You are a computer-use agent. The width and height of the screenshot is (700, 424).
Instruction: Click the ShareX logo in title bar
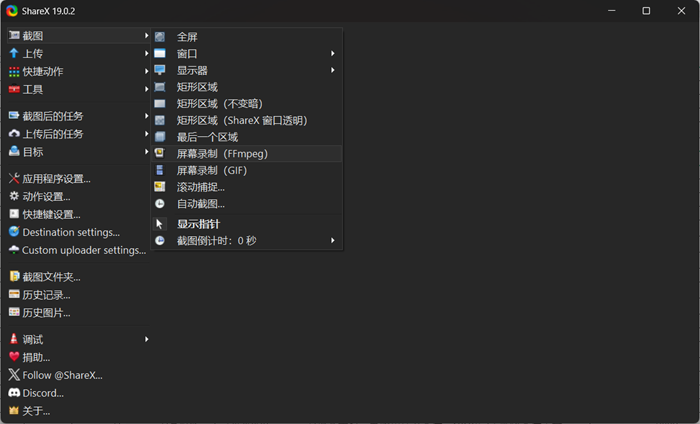point(12,11)
